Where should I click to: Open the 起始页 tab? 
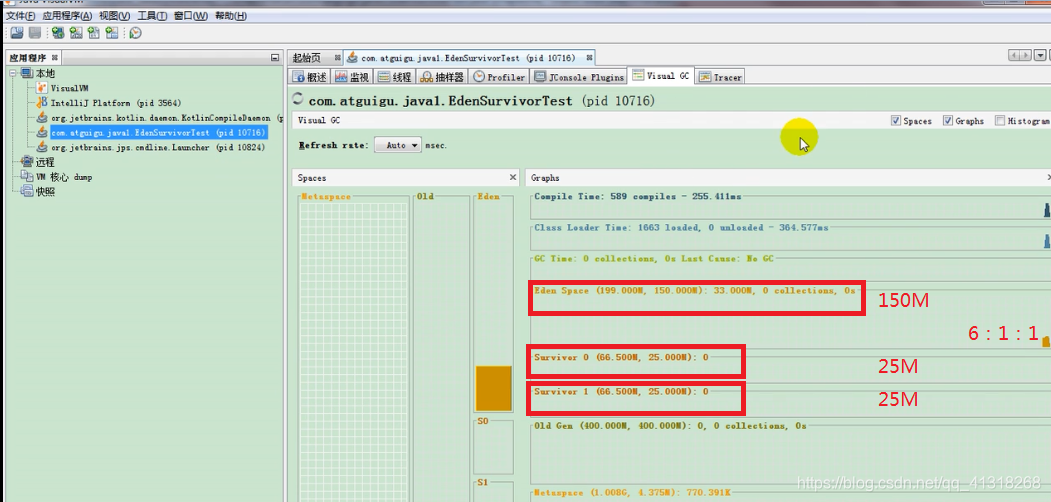(x=307, y=58)
